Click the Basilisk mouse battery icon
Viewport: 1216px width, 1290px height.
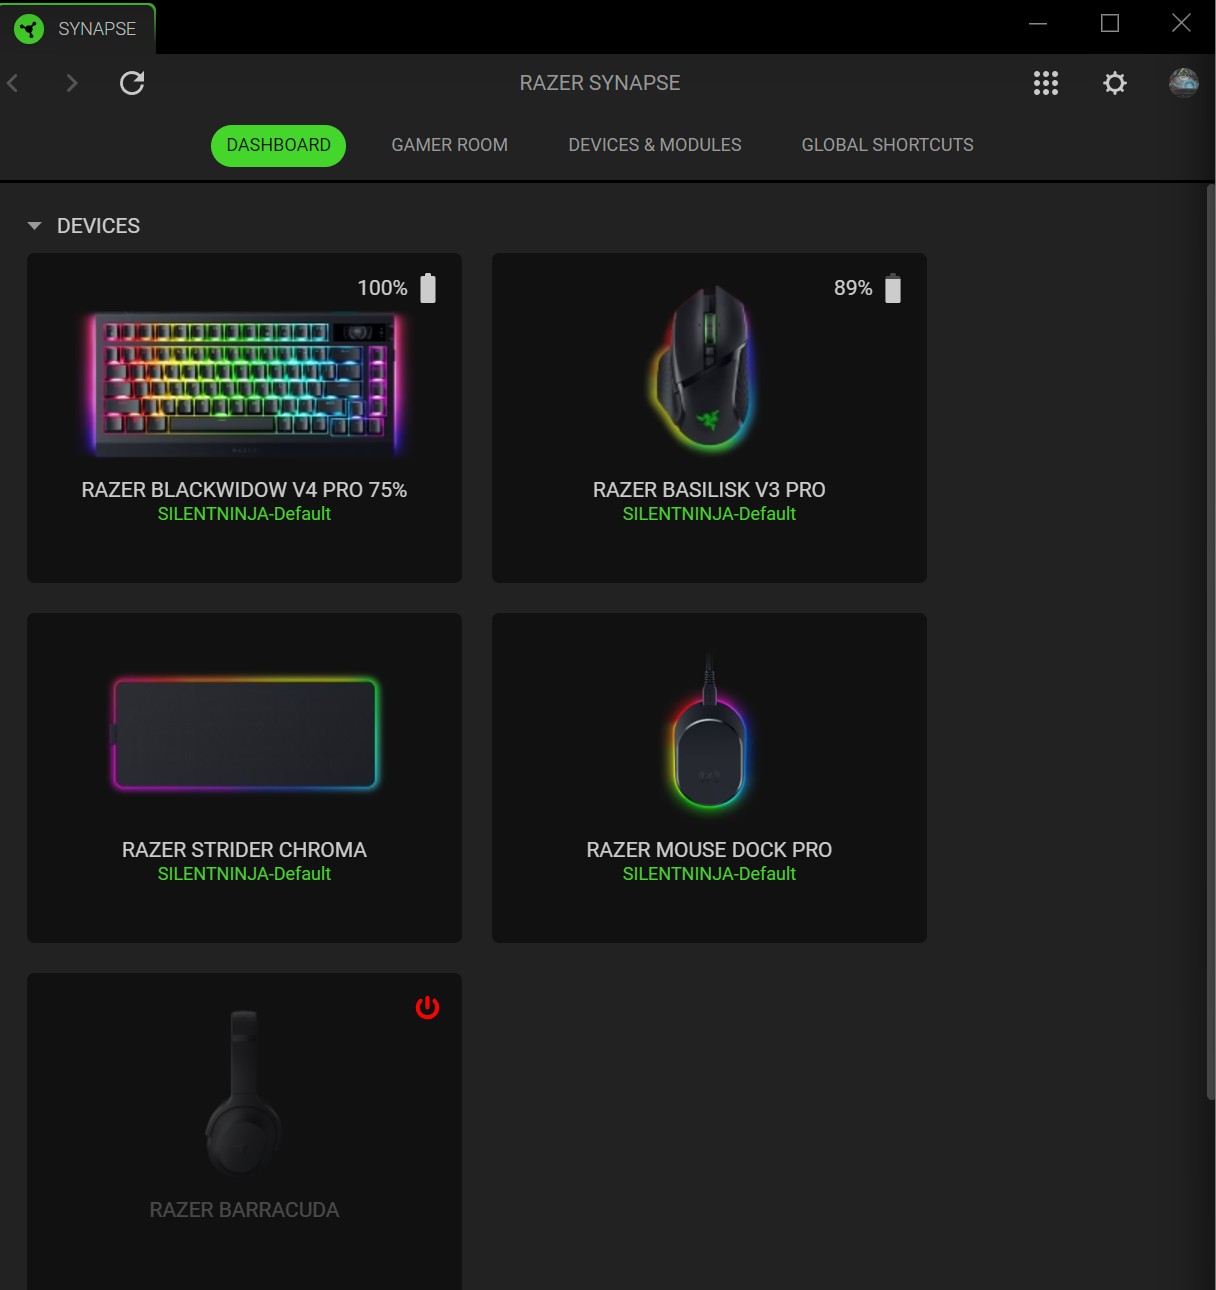tap(893, 288)
